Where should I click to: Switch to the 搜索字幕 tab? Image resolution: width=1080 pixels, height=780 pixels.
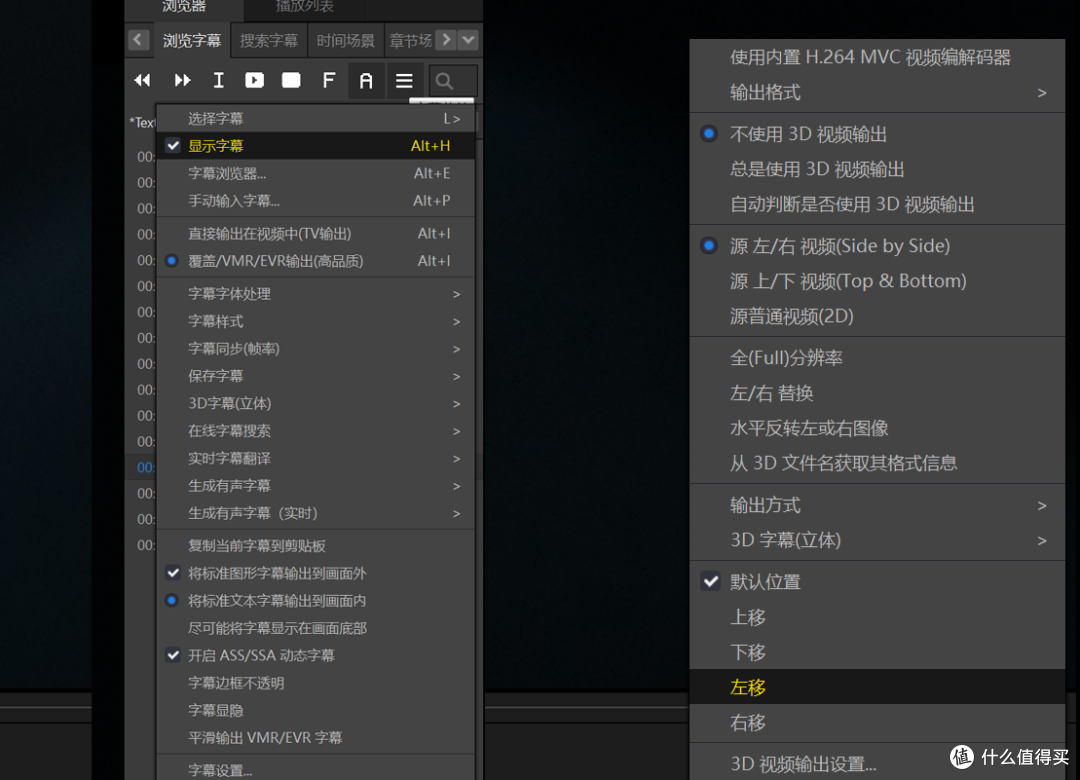click(x=269, y=41)
